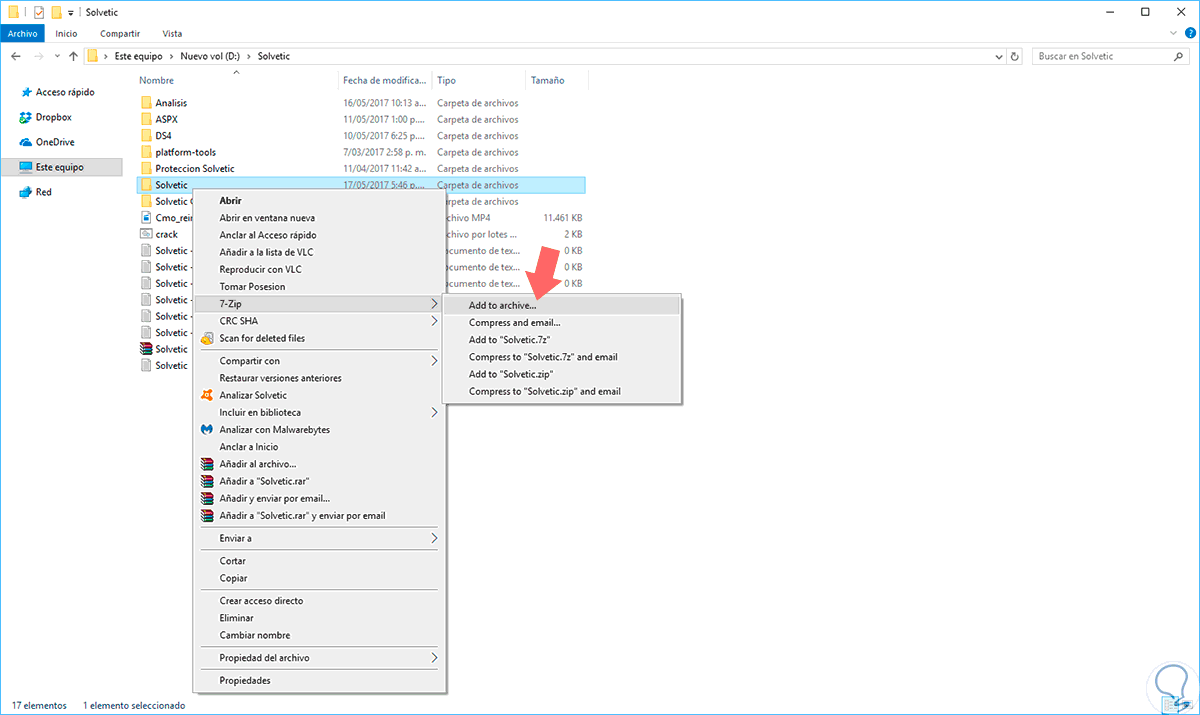Click the Avast icon beside Analizar Solvetic

click(x=206, y=395)
